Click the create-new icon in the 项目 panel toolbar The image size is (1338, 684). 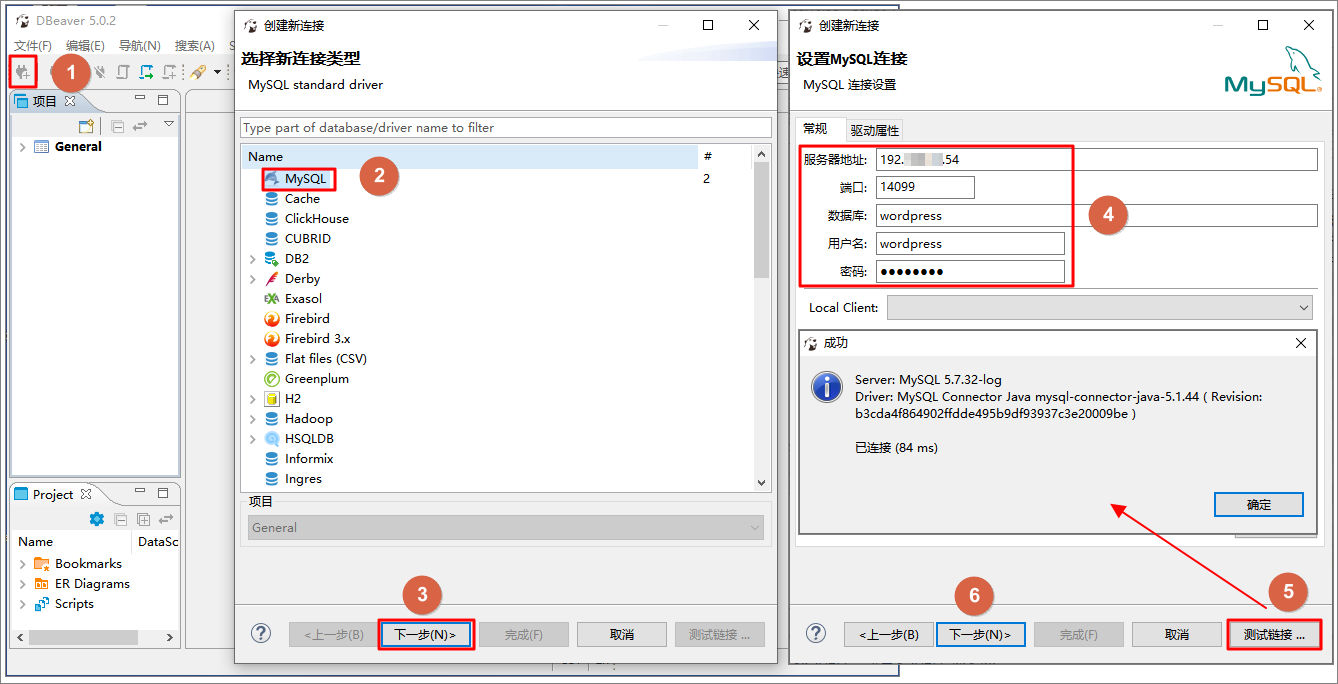[x=87, y=126]
